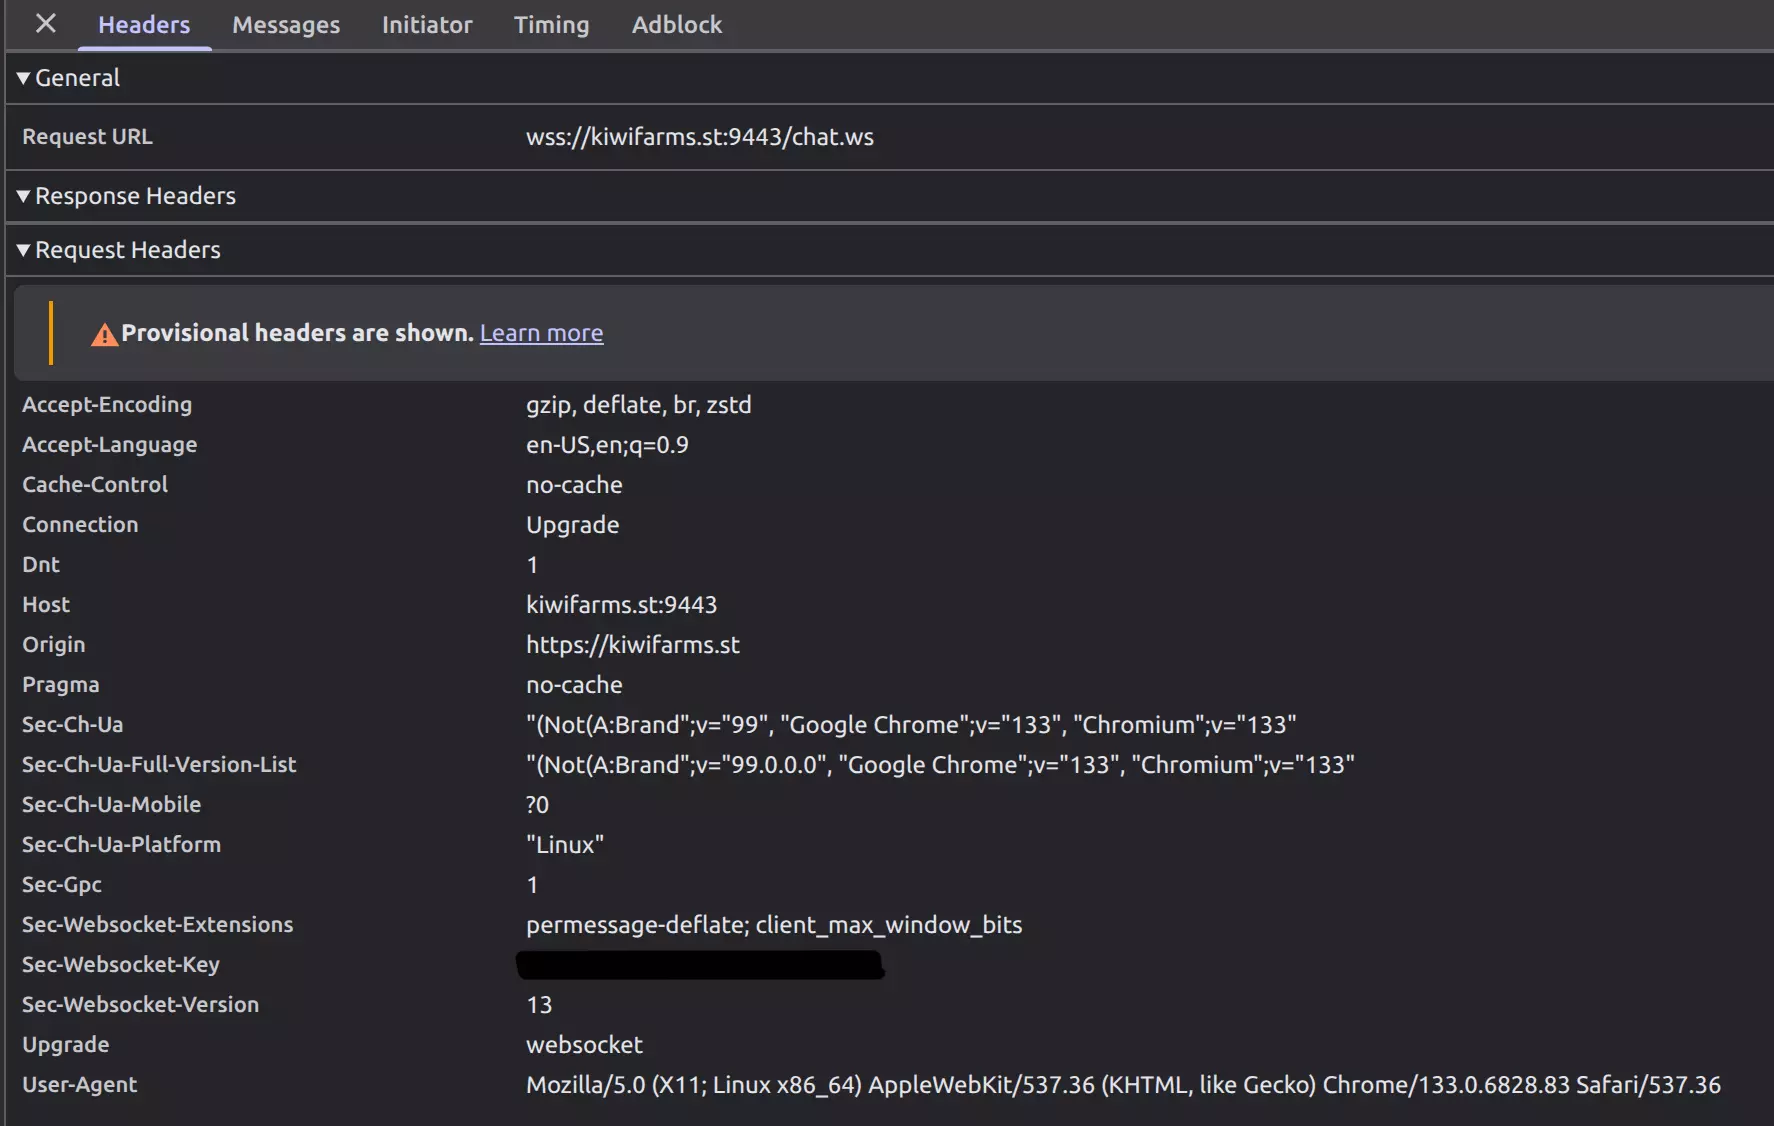
Task: Select the permessage-deflate extensions value
Action: pyautogui.click(x=775, y=925)
